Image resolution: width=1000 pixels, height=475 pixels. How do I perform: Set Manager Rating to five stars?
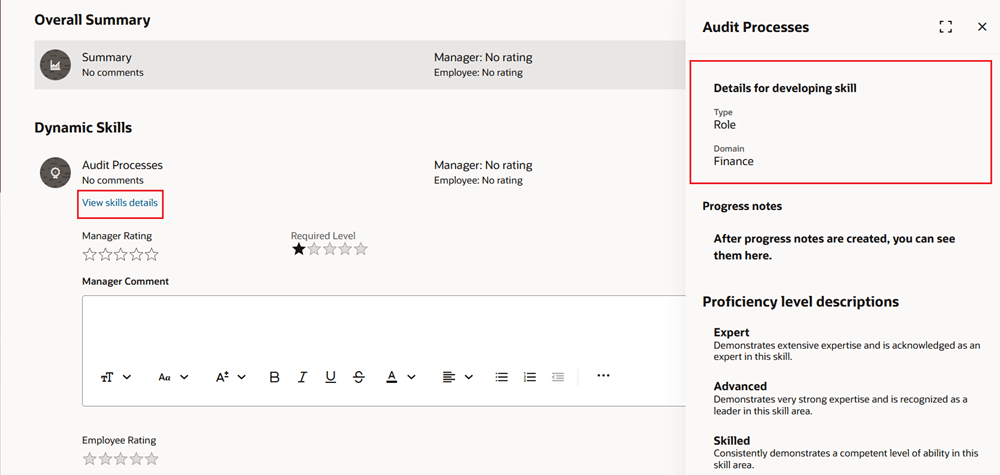point(151,255)
